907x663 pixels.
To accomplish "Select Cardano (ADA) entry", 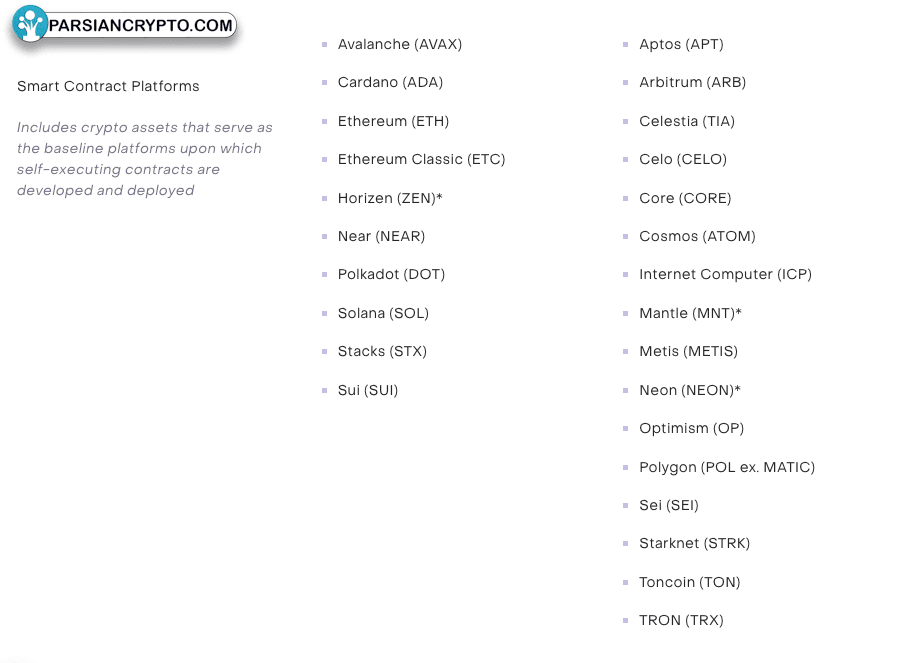I will pos(390,82).
